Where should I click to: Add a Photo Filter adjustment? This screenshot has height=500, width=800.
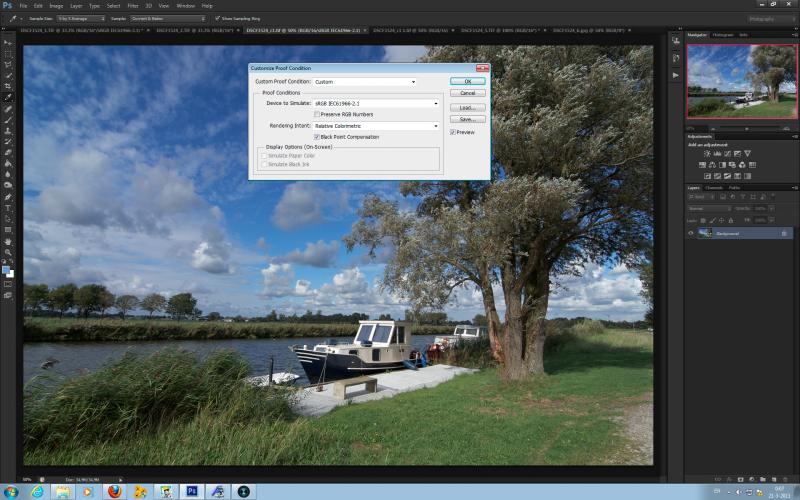(732, 165)
